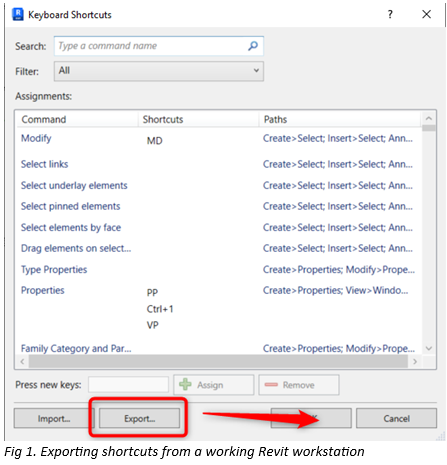The width and height of the screenshot is (447, 465).
Task: Select the Type Properties command
Action: click(x=54, y=270)
